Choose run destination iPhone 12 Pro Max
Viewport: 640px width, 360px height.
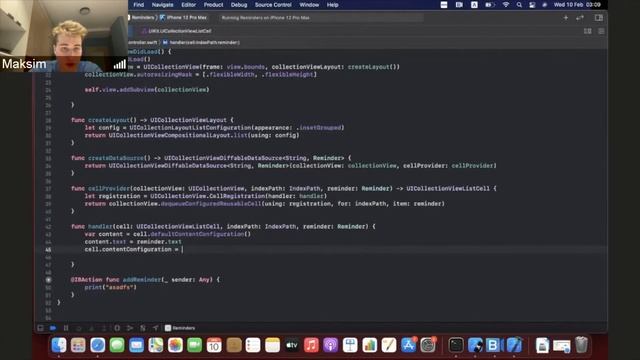click(x=184, y=18)
